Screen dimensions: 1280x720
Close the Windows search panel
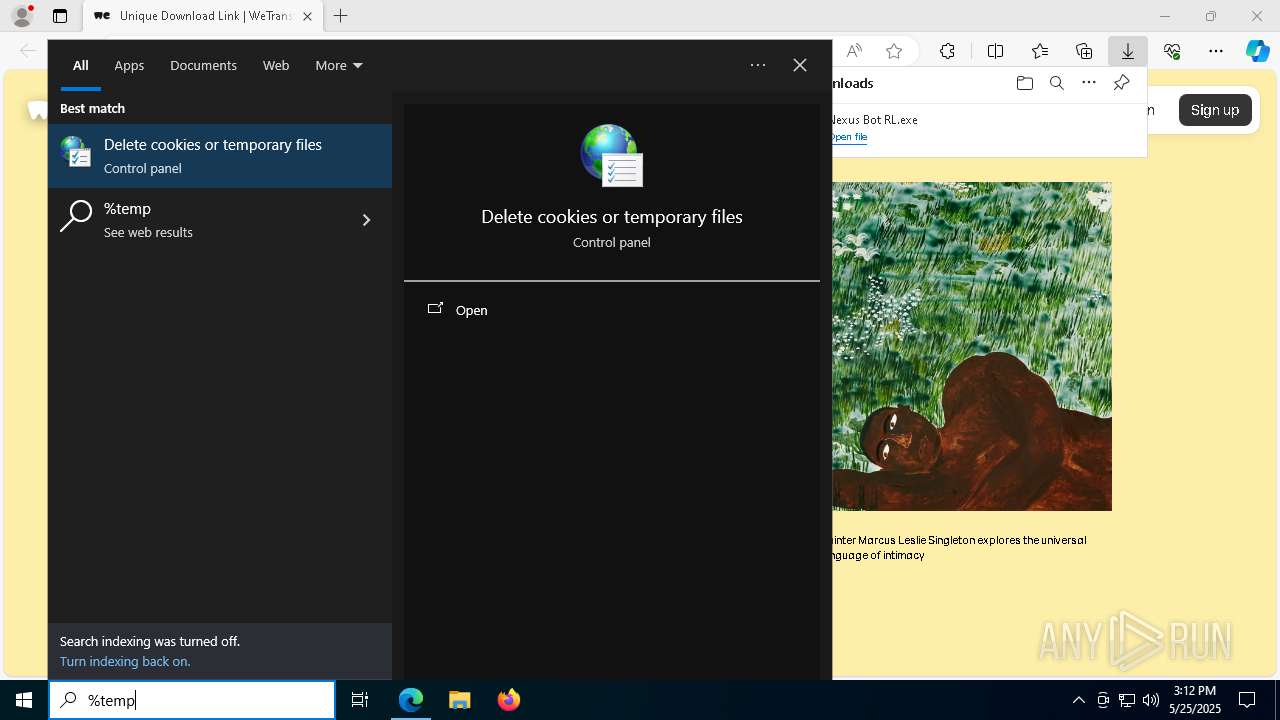click(x=800, y=65)
